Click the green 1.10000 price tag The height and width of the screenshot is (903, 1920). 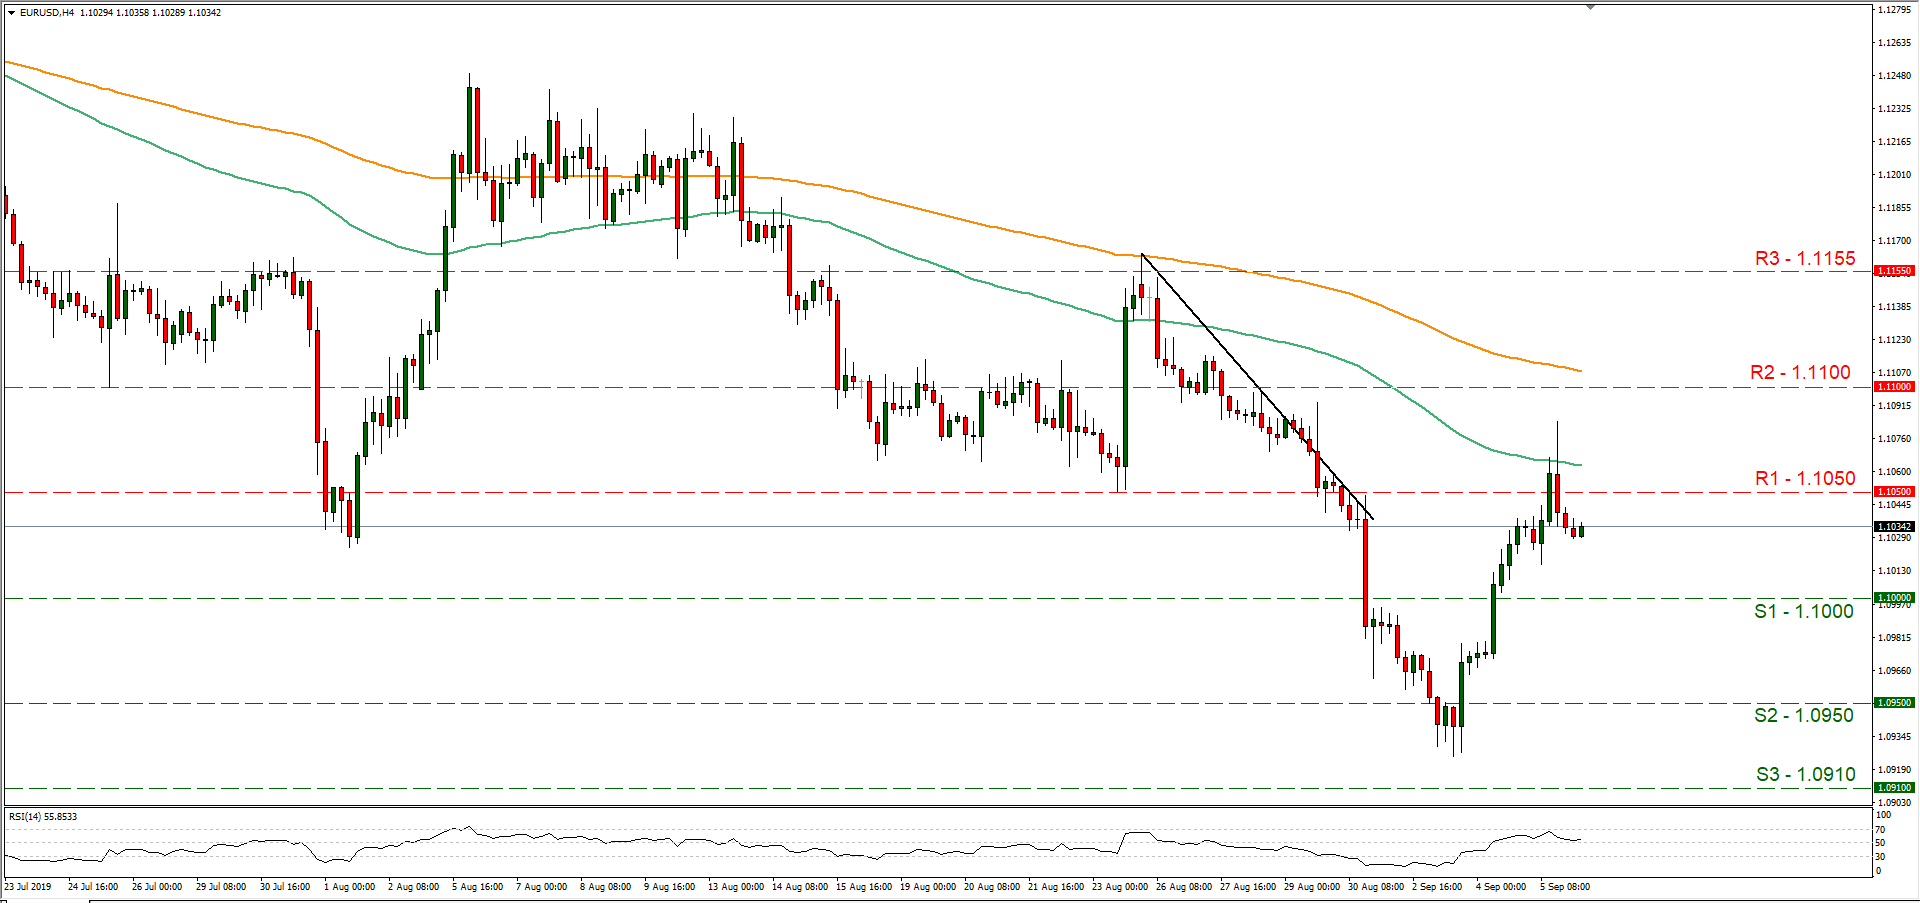click(1894, 598)
